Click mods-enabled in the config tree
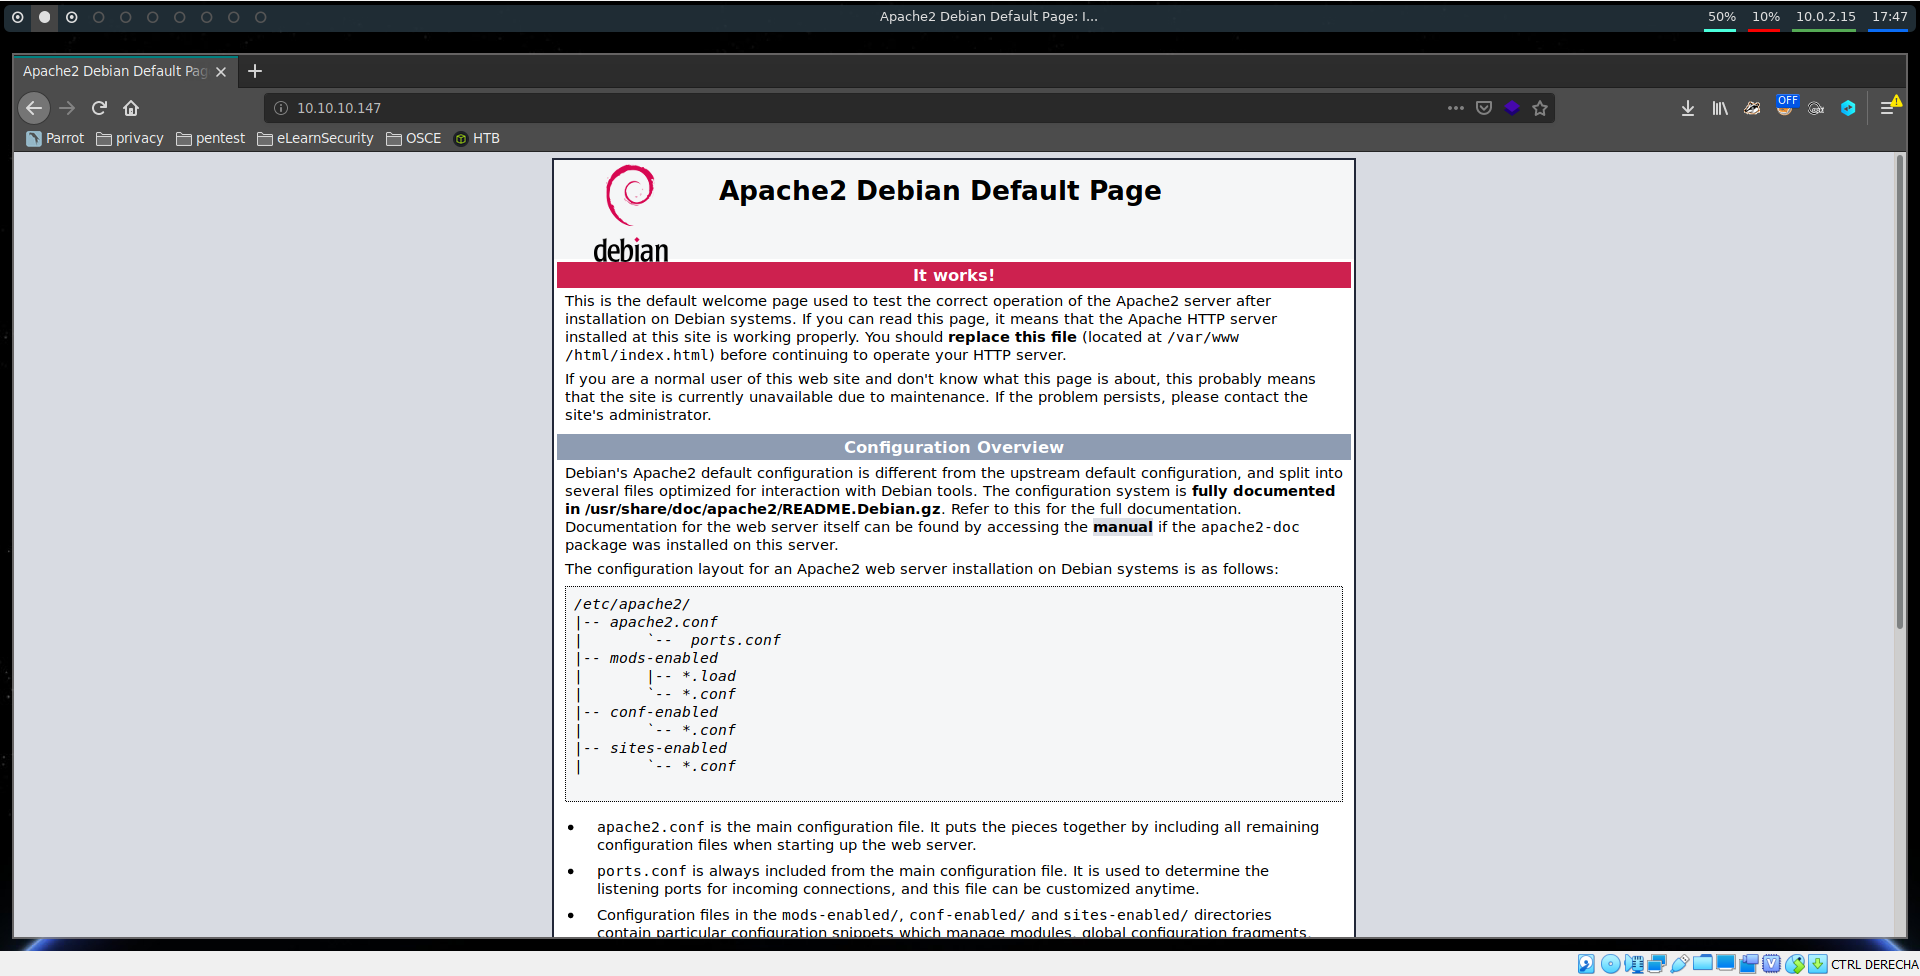Image resolution: width=1920 pixels, height=976 pixels. pos(664,658)
